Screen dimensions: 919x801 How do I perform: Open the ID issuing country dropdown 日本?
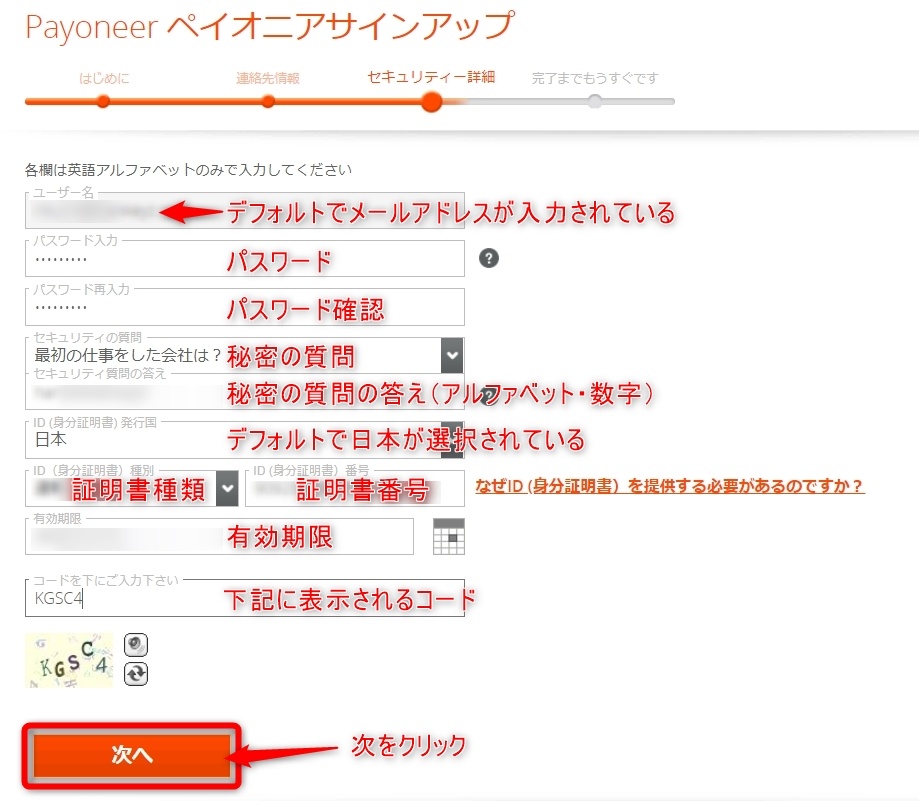click(244, 440)
